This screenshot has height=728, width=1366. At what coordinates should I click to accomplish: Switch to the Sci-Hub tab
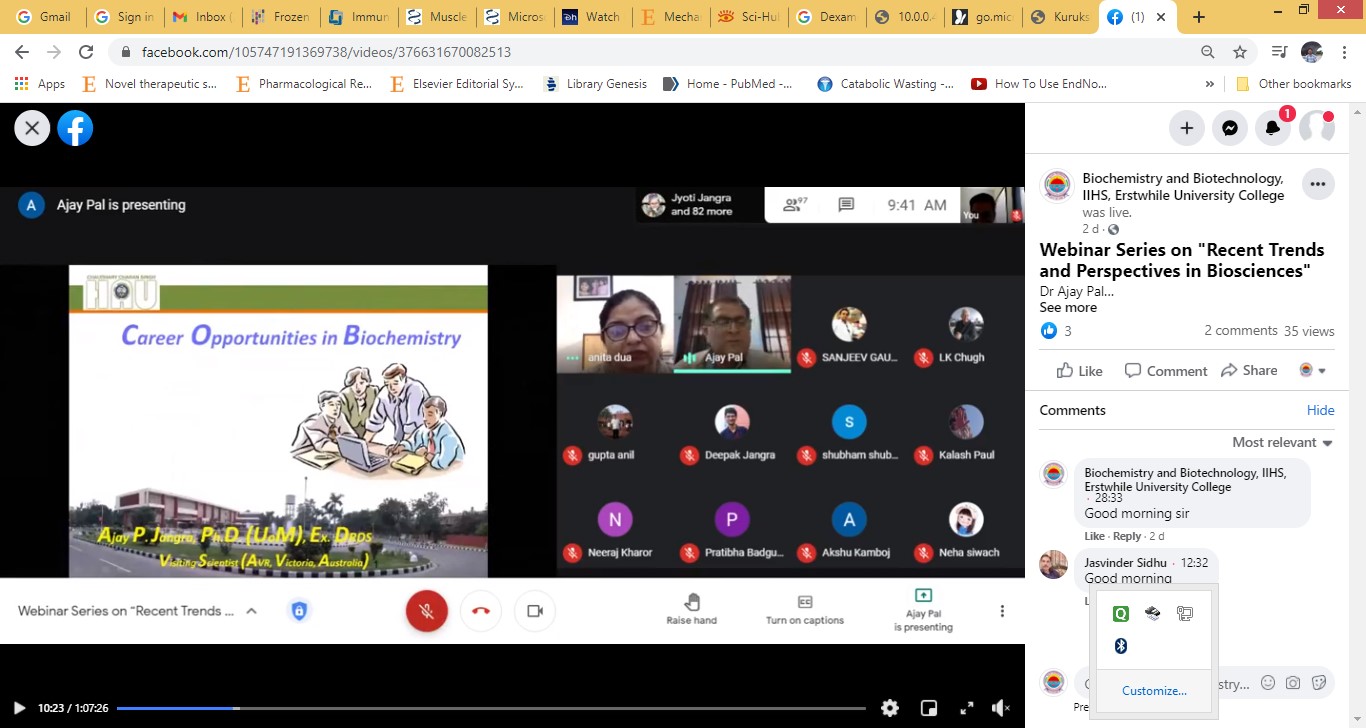click(x=749, y=17)
